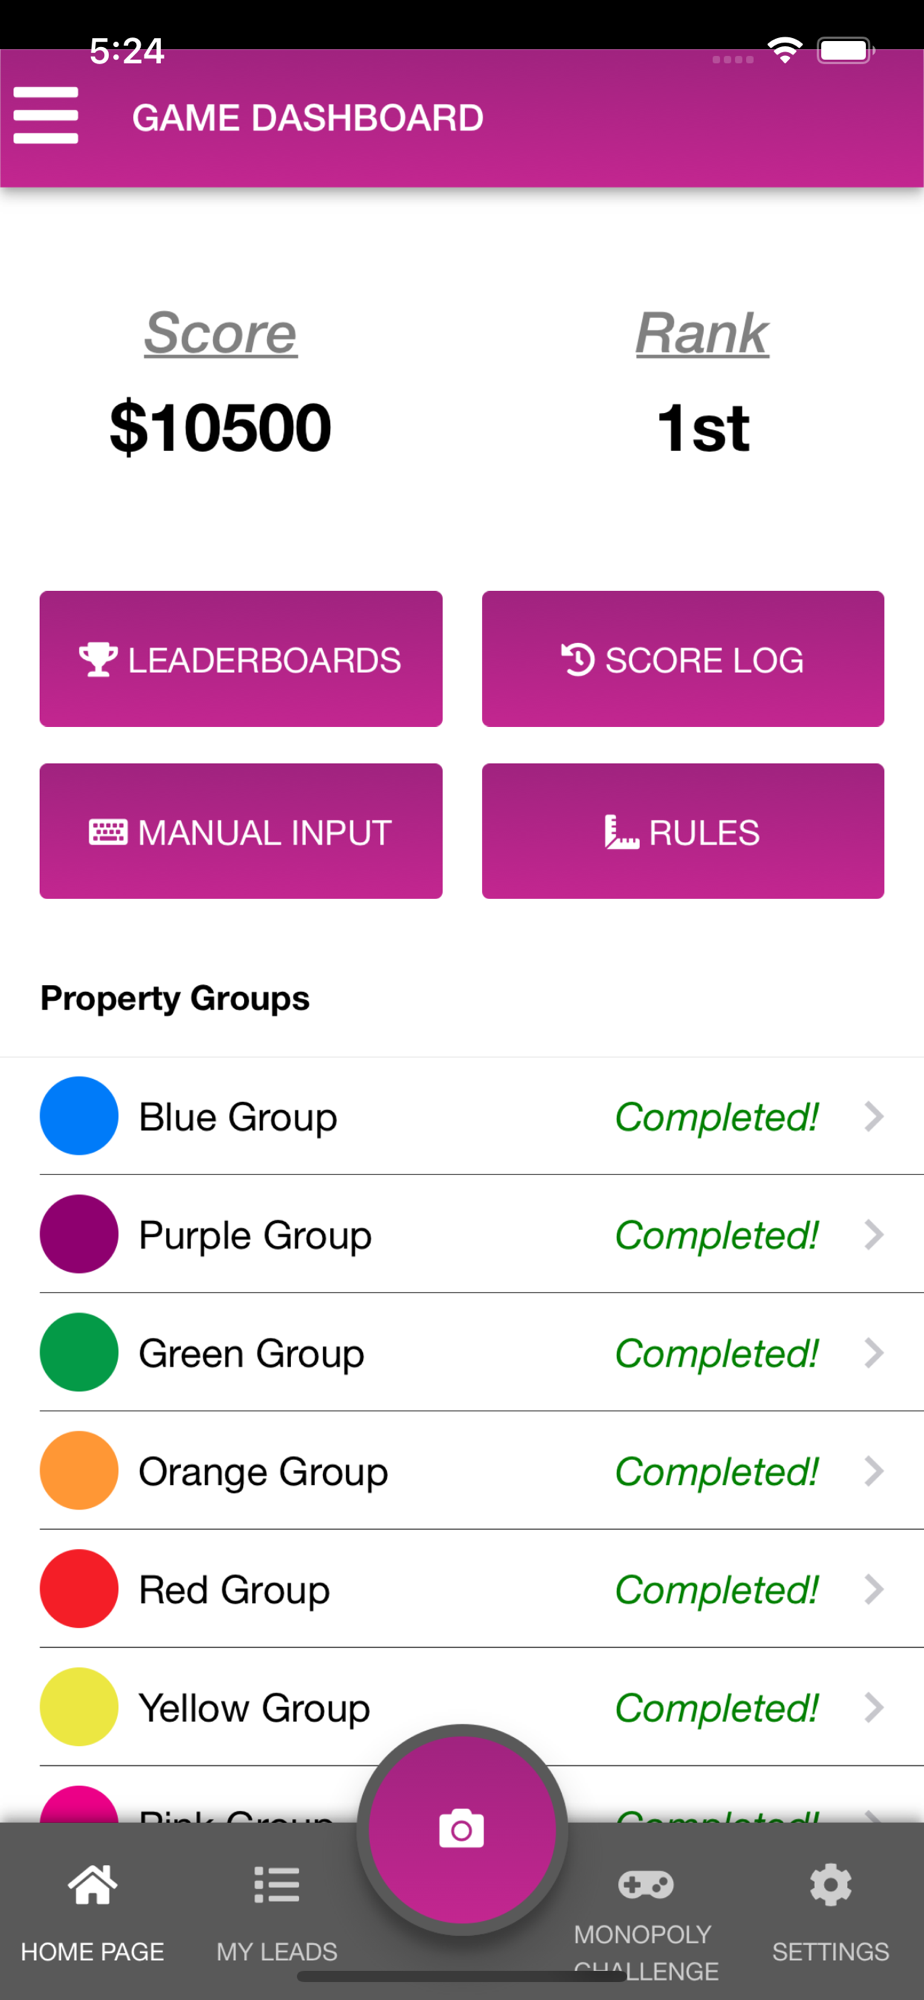Image resolution: width=924 pixels, height=2000 pixels.
Task: Open the Leaderboards button
Action: click(x=241, y=659)
